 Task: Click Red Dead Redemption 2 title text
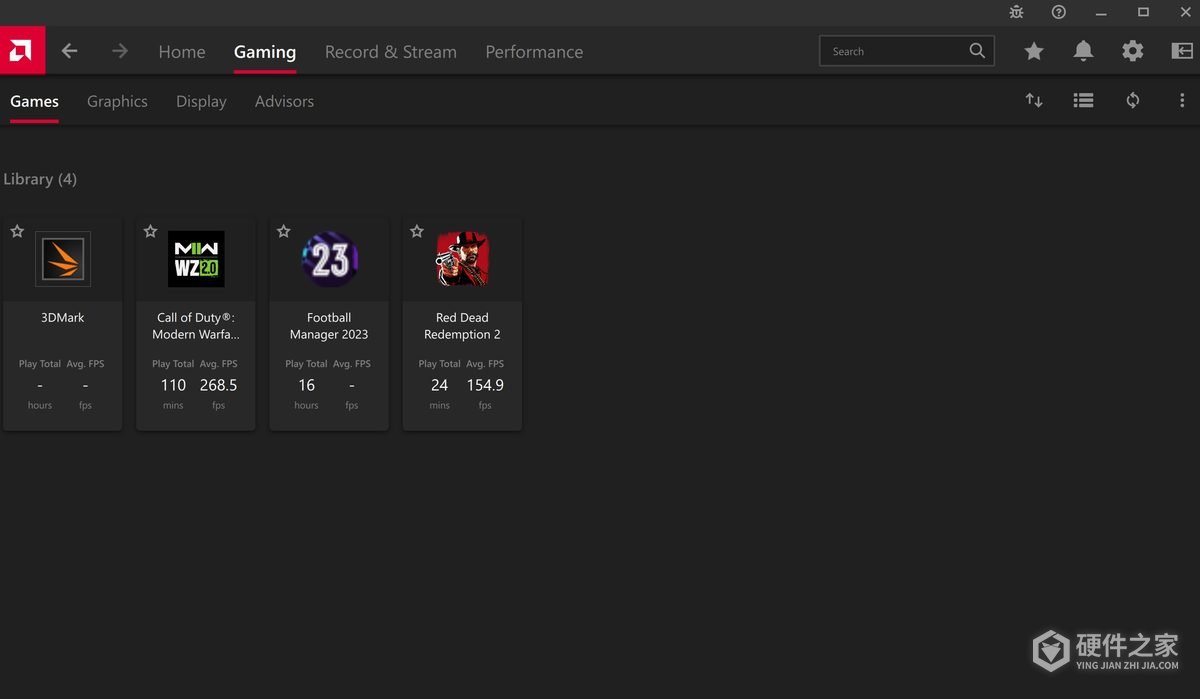[x=462, y=326]
